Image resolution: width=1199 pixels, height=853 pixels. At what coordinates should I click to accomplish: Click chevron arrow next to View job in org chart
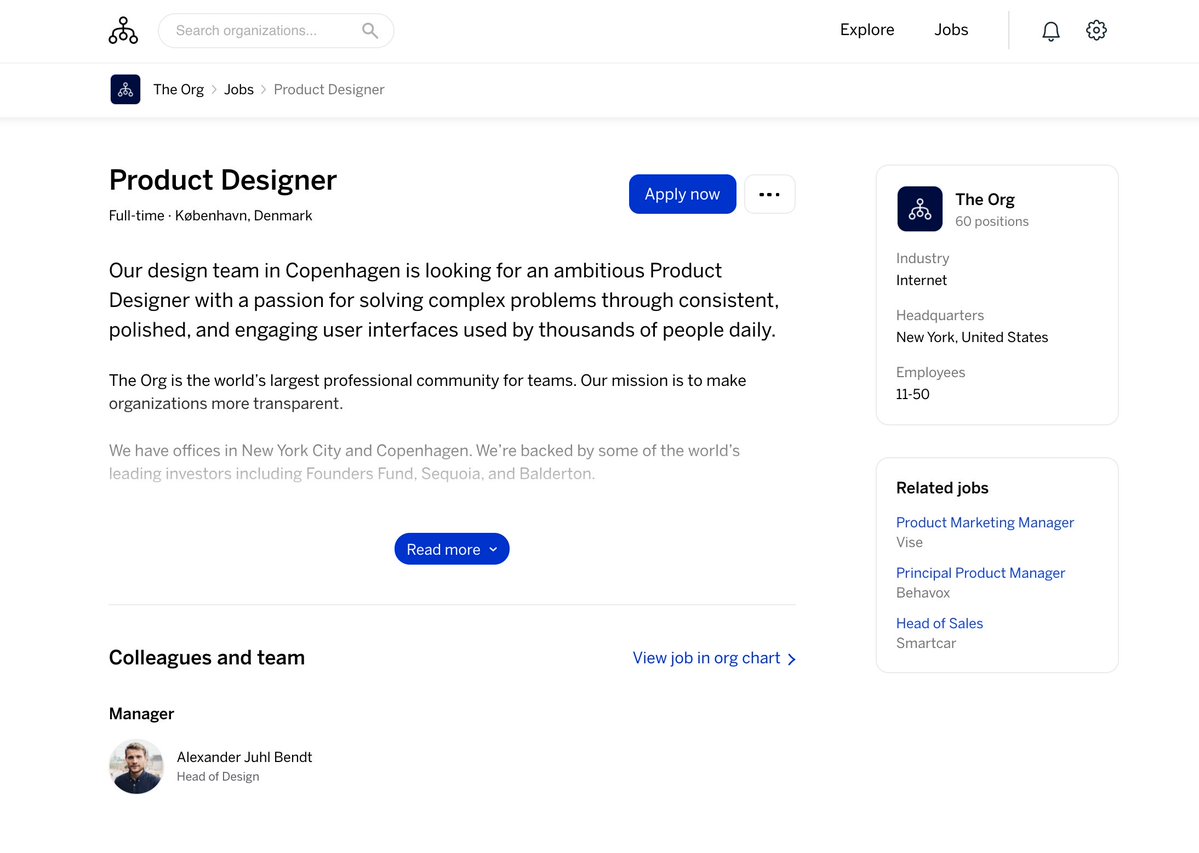click(791, 659)
